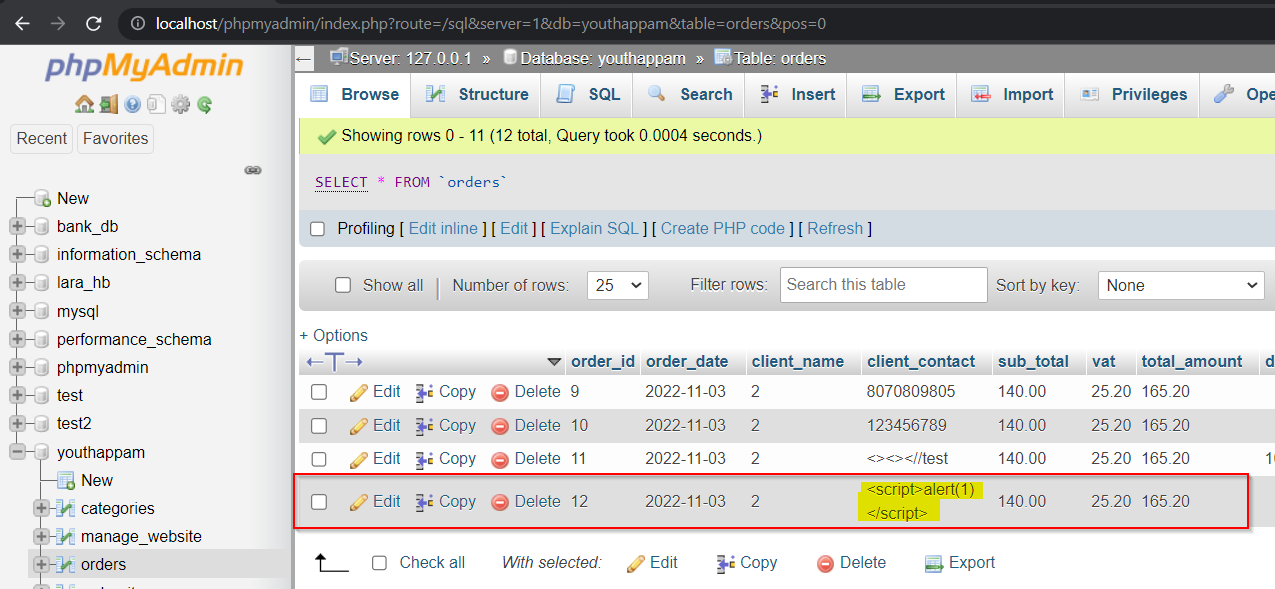The height and width of the screenshot is (589, 1275).
Task: Click red Delete icon for order 11
Action: [500, 459]
